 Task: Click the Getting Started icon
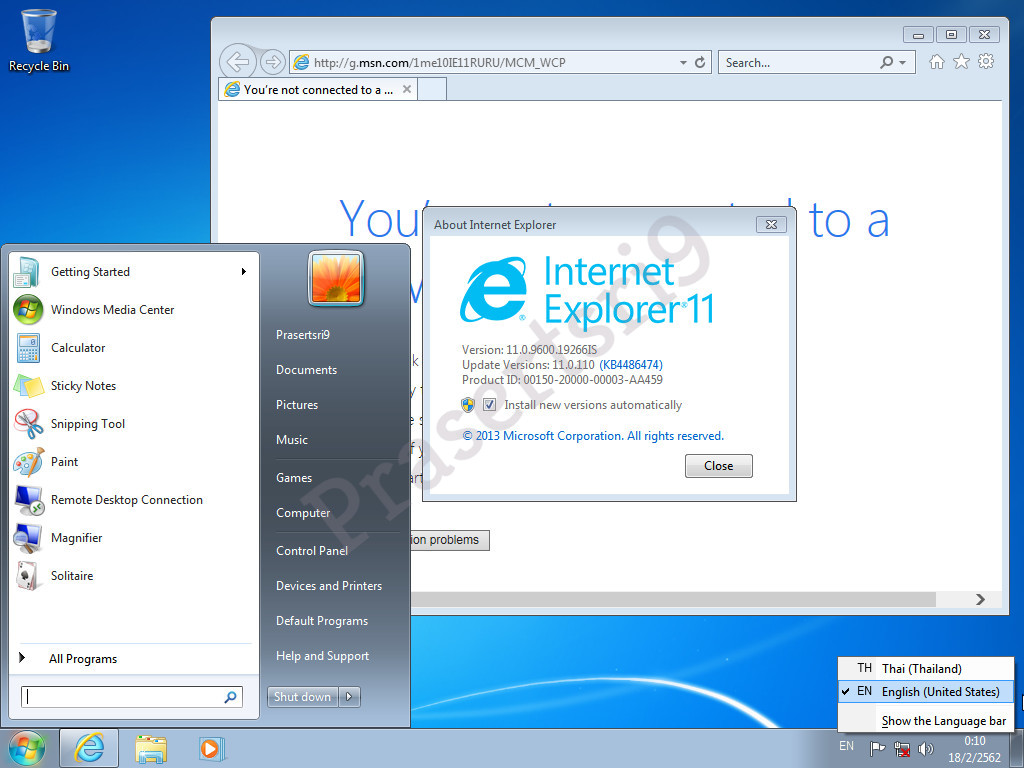pyautogui.click(x=27, y=272)
